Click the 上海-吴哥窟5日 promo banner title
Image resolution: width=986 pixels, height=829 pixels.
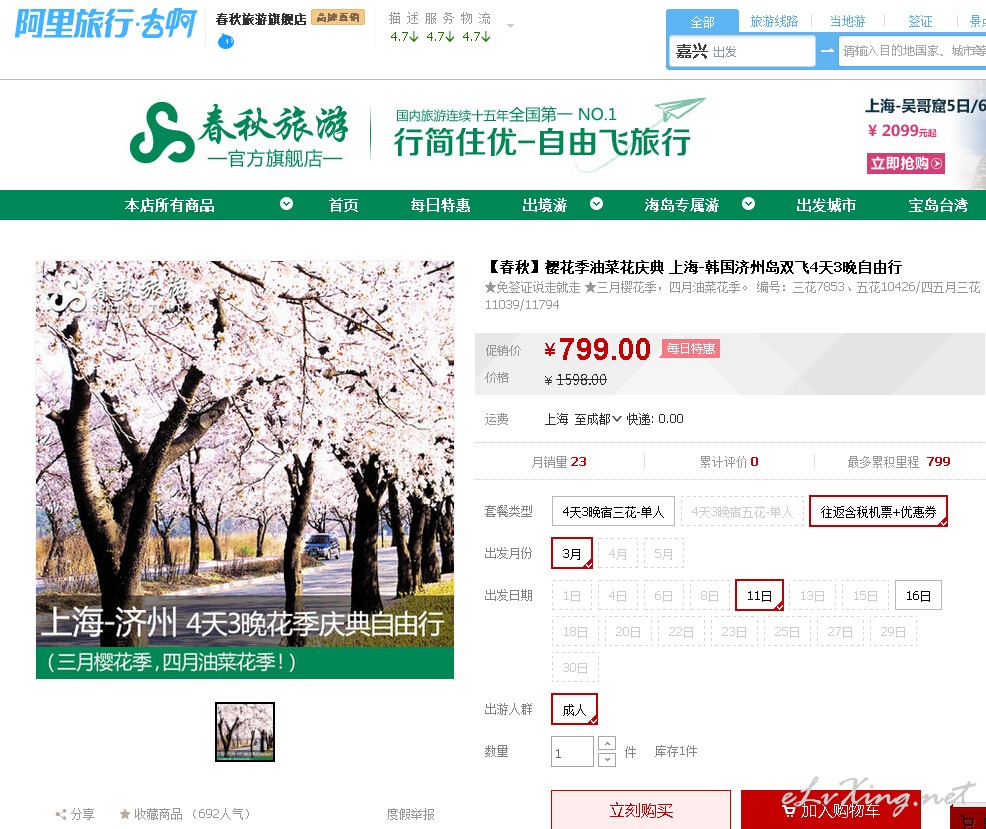tap(925, 106)
